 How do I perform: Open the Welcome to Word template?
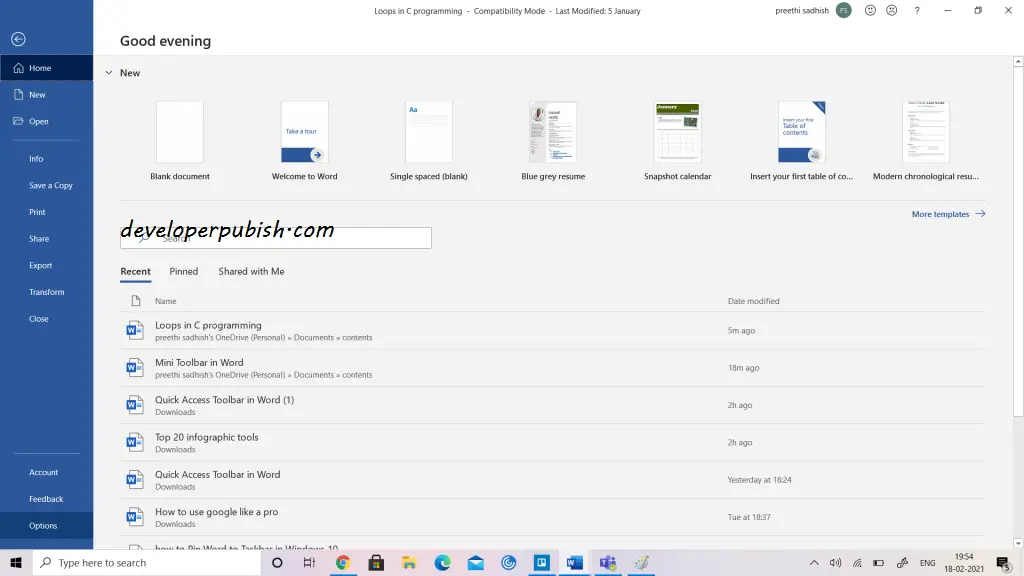(x=304, y=141)
